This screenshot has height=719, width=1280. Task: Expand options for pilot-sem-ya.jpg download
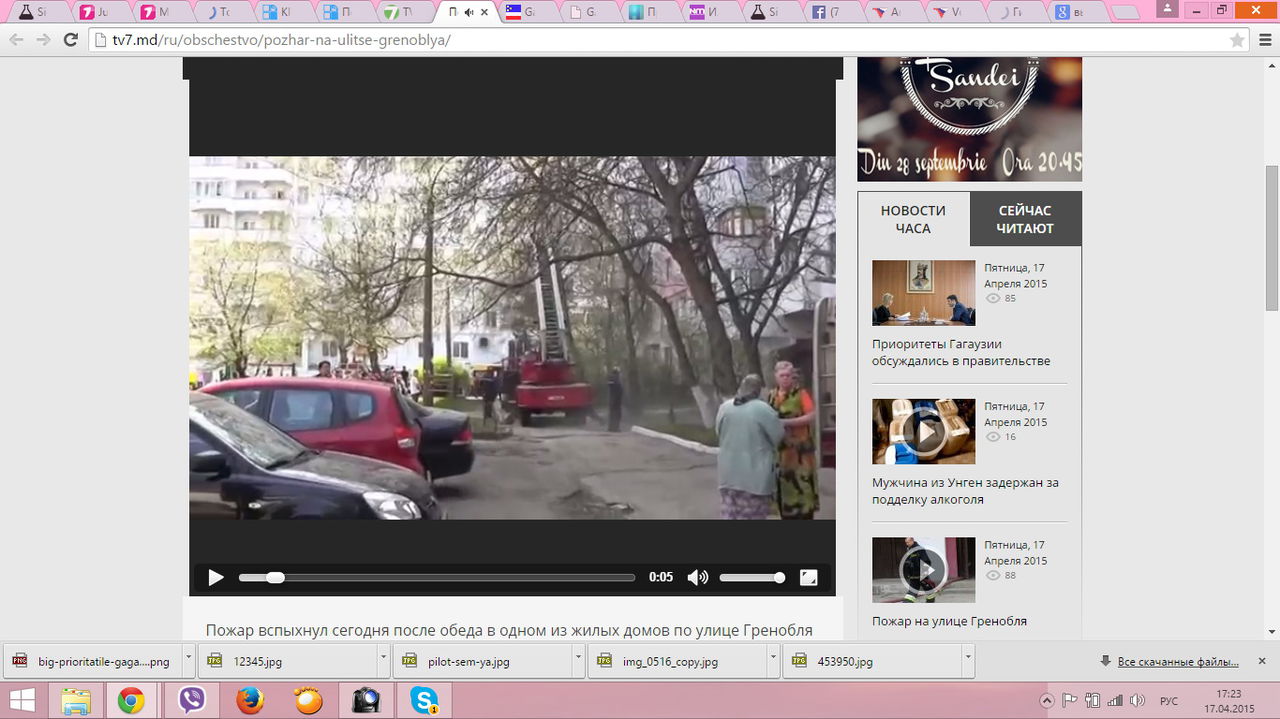click(x=579, y=661)
